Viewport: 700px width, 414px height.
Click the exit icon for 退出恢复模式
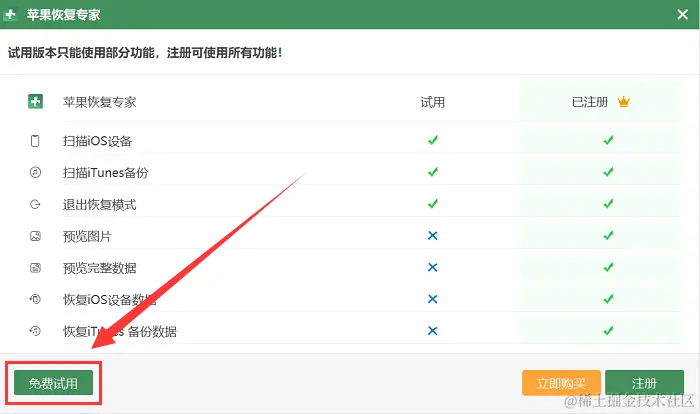click(x=35, y=204)
